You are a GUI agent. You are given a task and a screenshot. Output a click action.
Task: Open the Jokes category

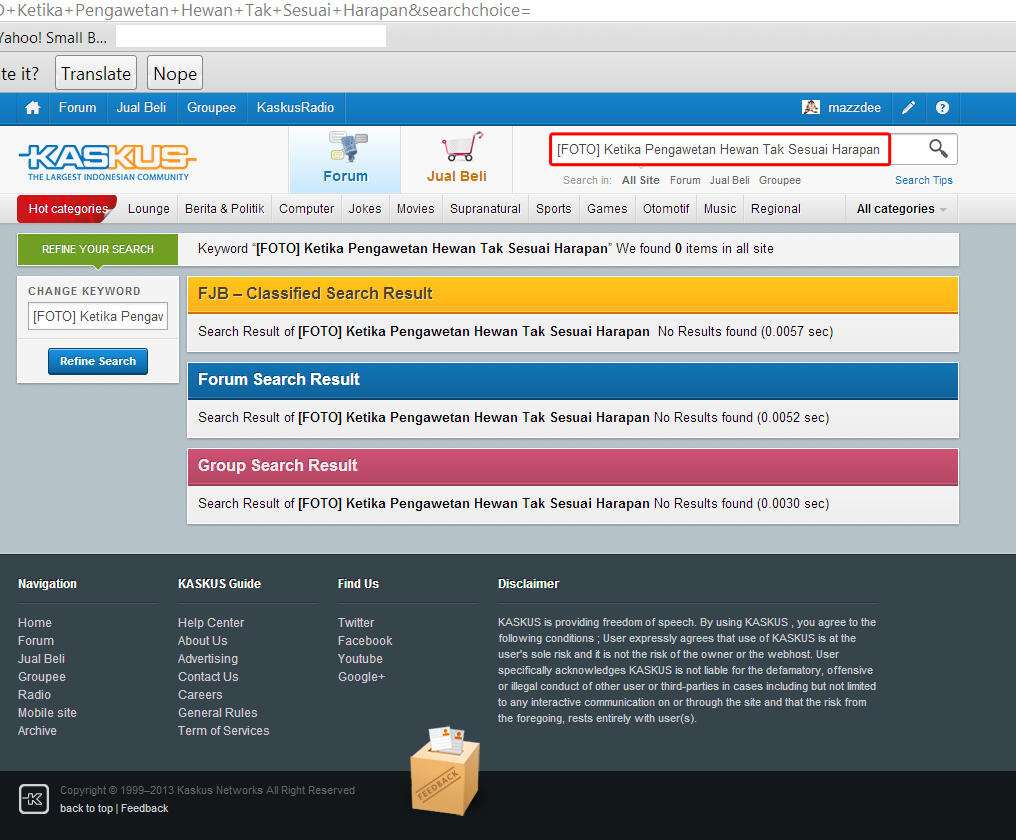[365, 209]
